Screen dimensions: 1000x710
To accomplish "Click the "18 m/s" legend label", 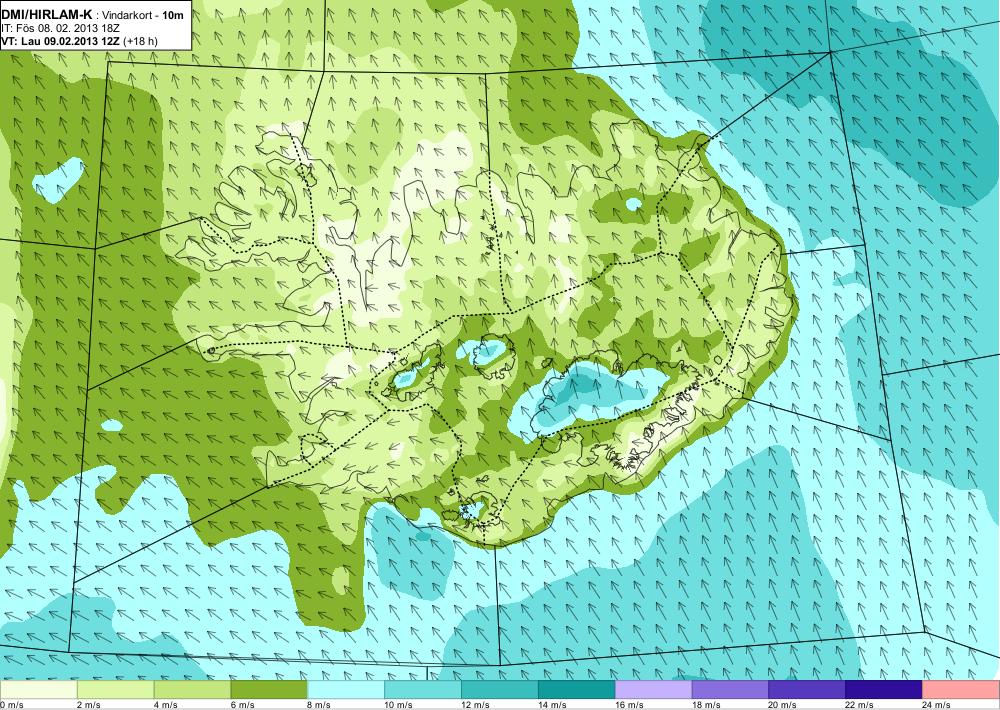I will coord(706,705).
